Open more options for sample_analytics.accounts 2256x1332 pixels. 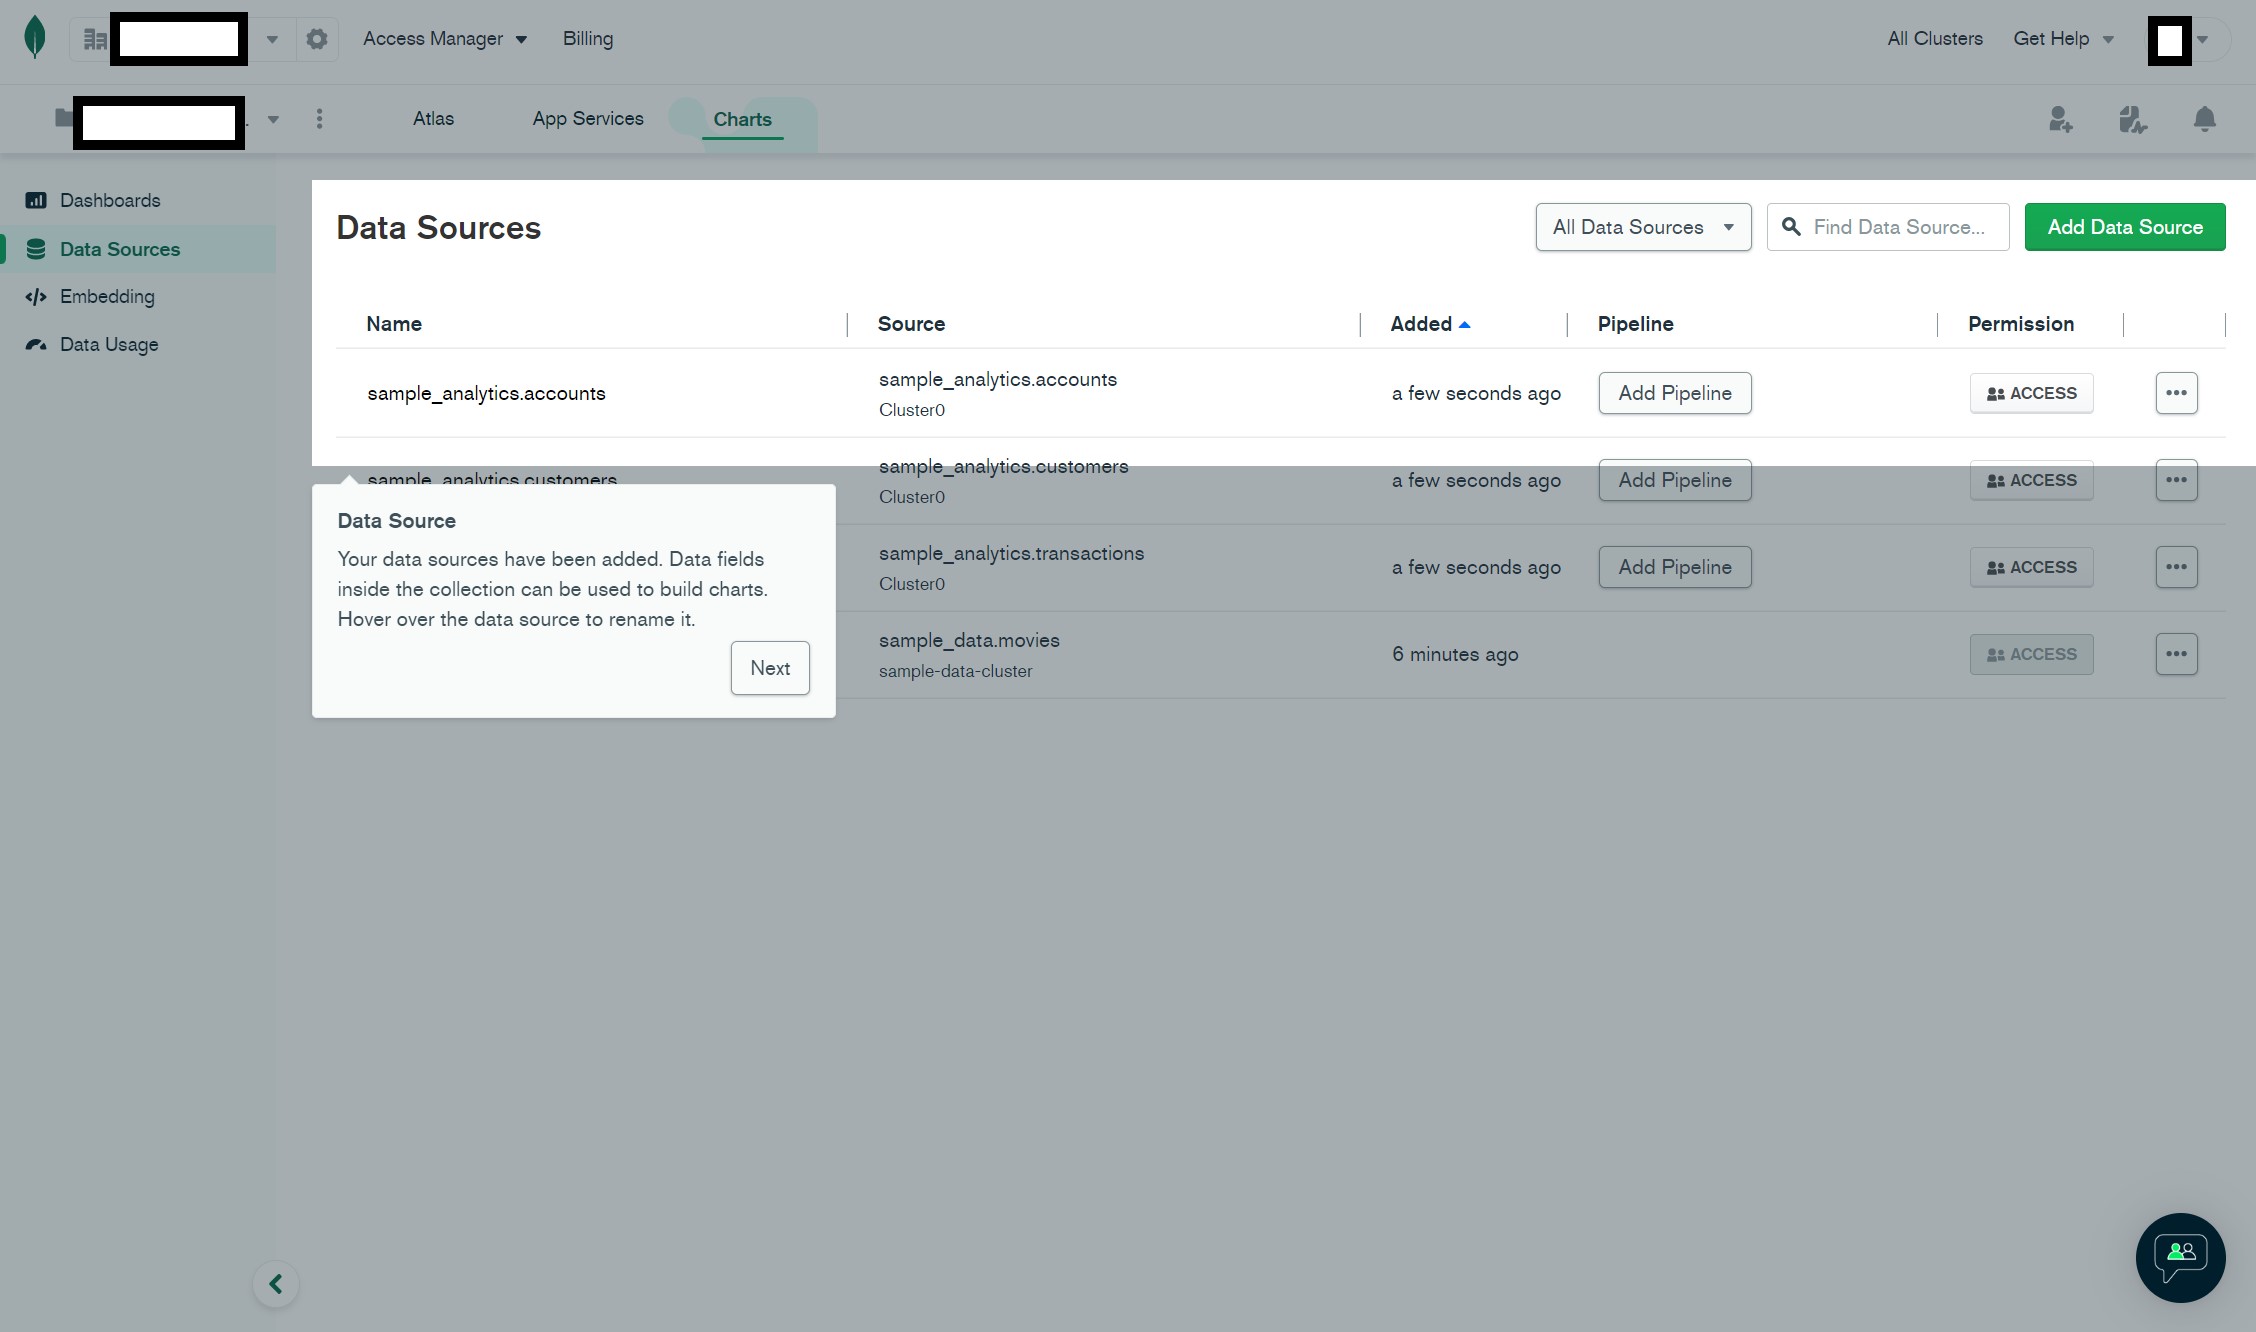point(2176,393)
